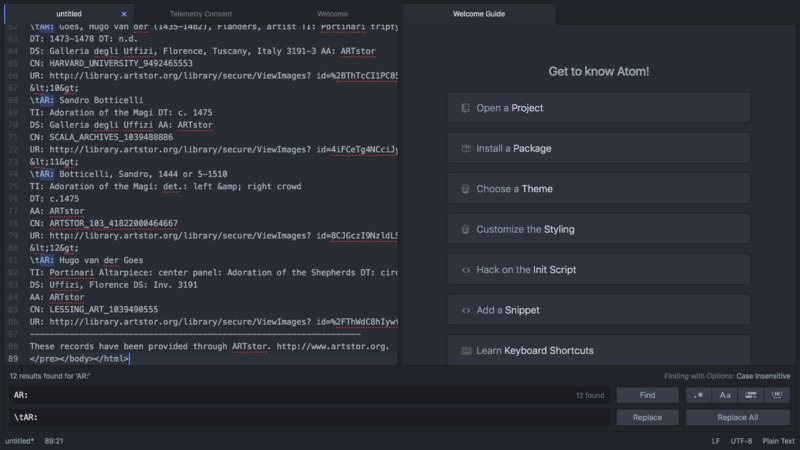Close the untitled tab
This screenshot has height=450, width=800.
[124, 14]
